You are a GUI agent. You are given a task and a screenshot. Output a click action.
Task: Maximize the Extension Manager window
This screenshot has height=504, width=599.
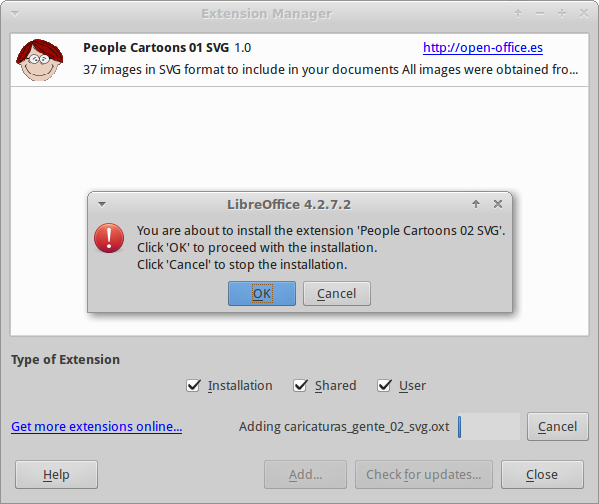tap(562, 13)
